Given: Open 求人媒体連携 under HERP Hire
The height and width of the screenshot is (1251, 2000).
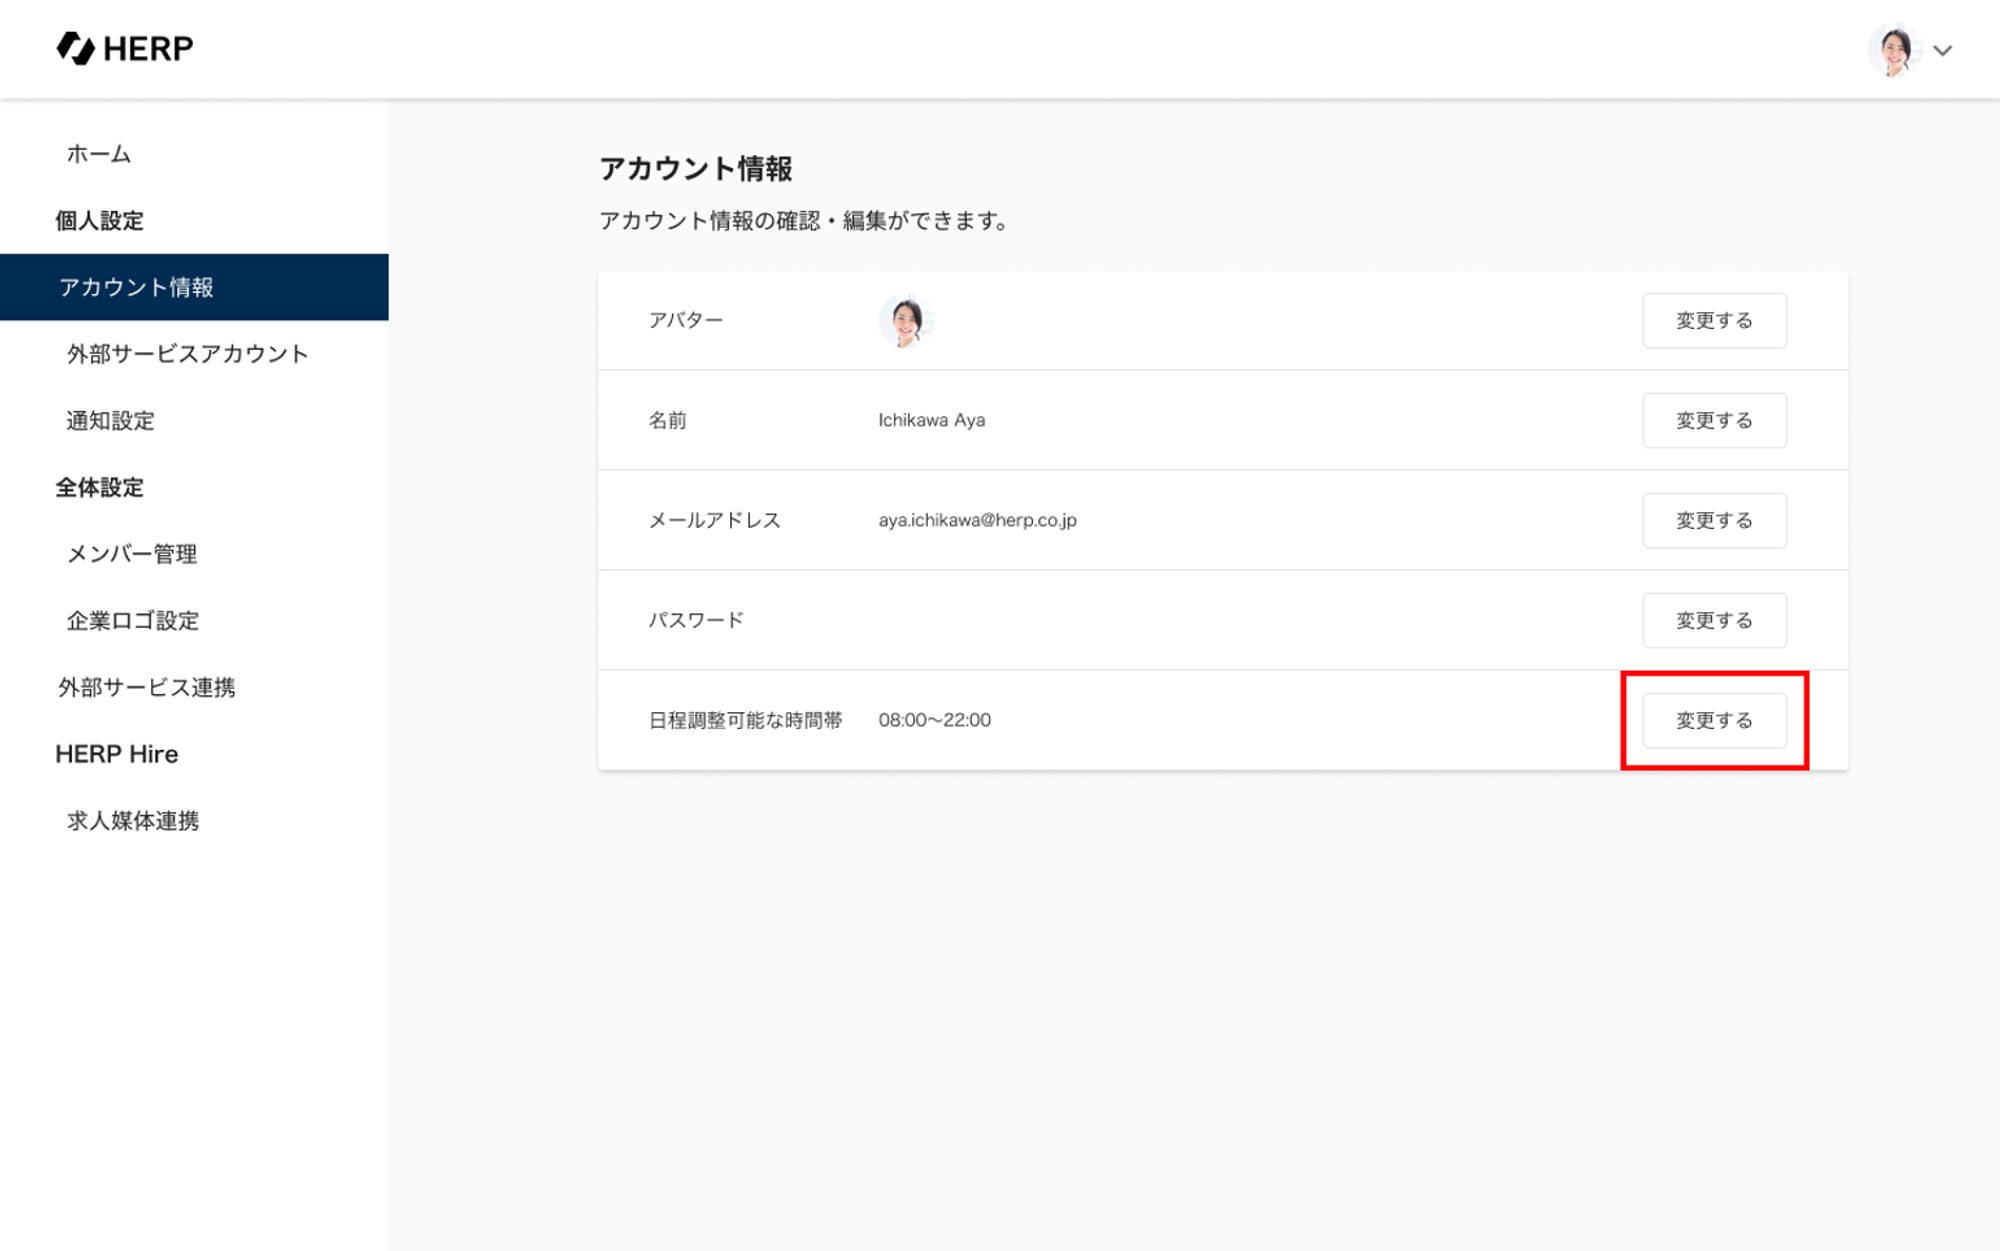Looking at the screenshot, I should point(133,821).
